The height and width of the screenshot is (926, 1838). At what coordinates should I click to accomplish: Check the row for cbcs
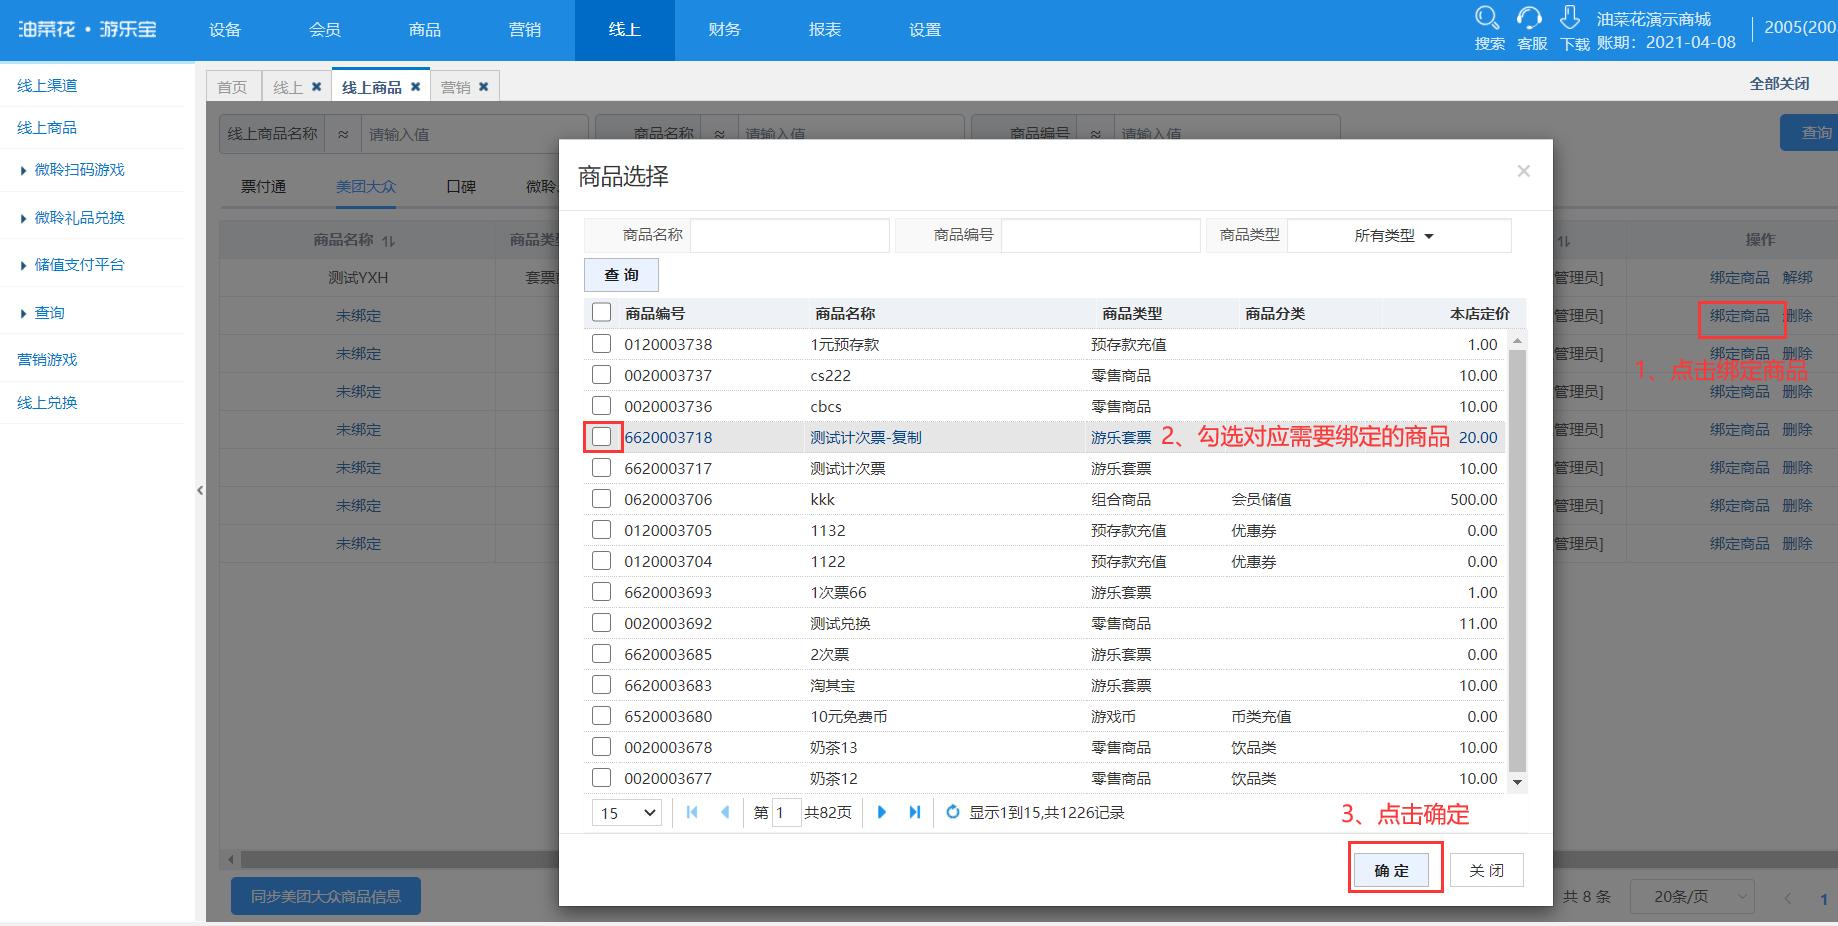[x=601, y=405]
